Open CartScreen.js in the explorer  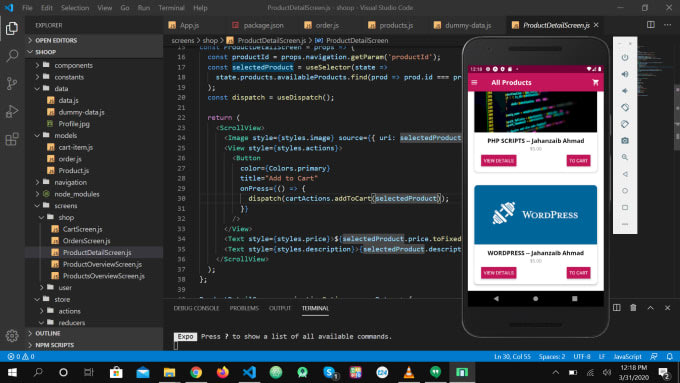[x=82, y=229]
